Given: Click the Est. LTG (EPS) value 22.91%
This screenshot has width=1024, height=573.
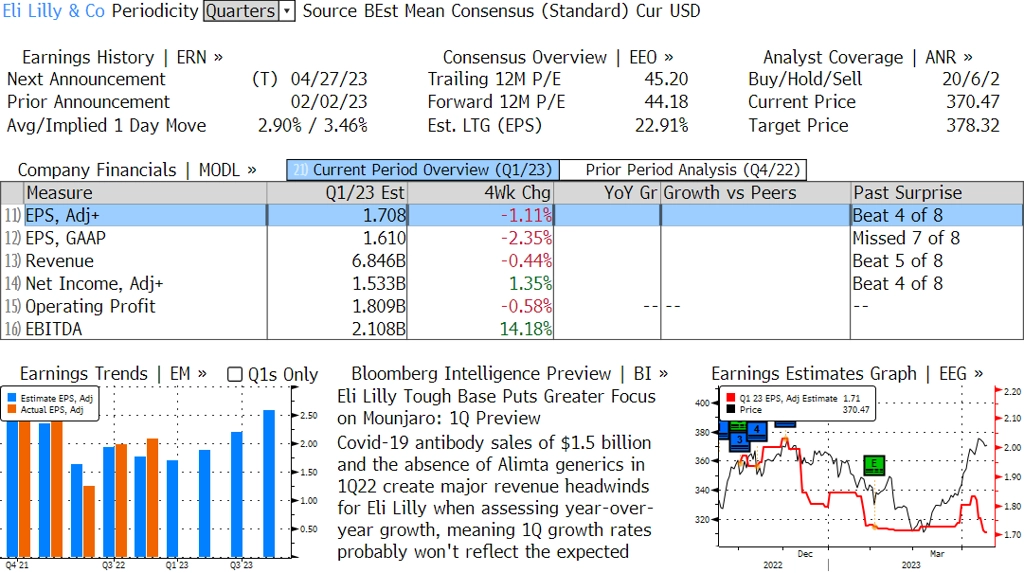Looking at the screenshot, I should pyautogui.click(x=662, y=125).
